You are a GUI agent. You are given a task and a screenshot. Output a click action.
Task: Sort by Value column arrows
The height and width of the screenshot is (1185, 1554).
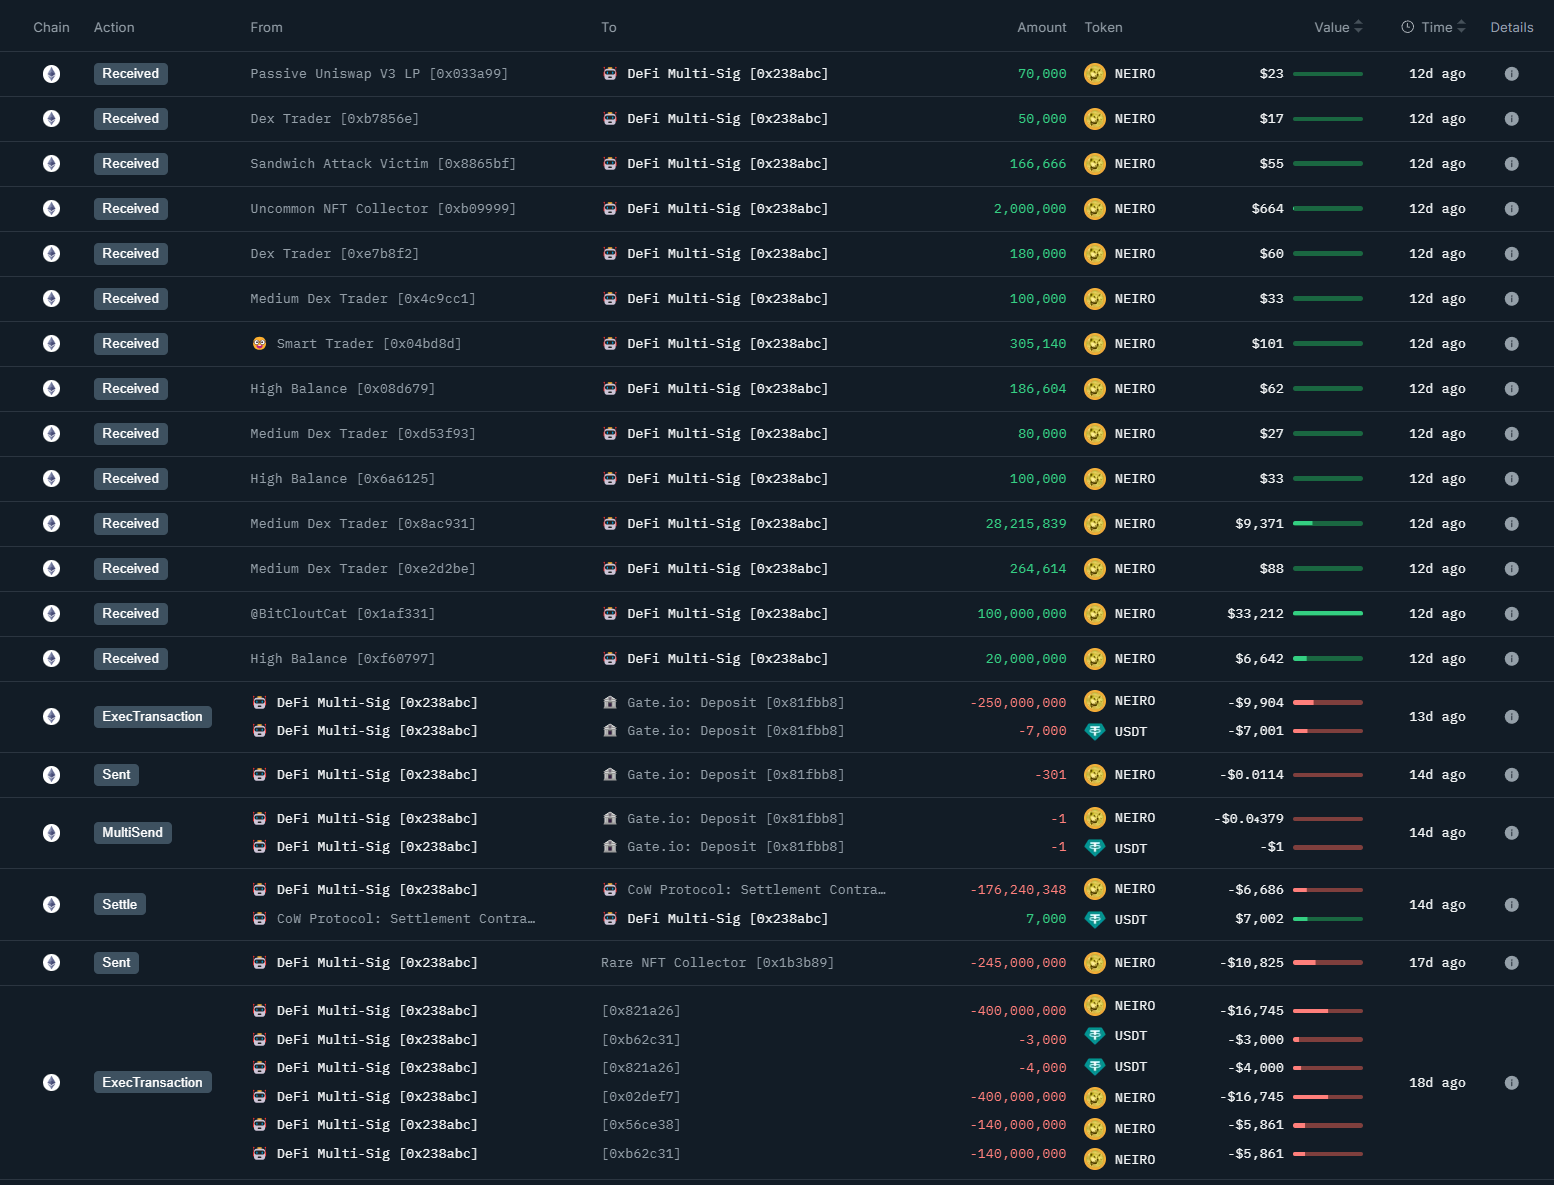[x=1358, y=27]
